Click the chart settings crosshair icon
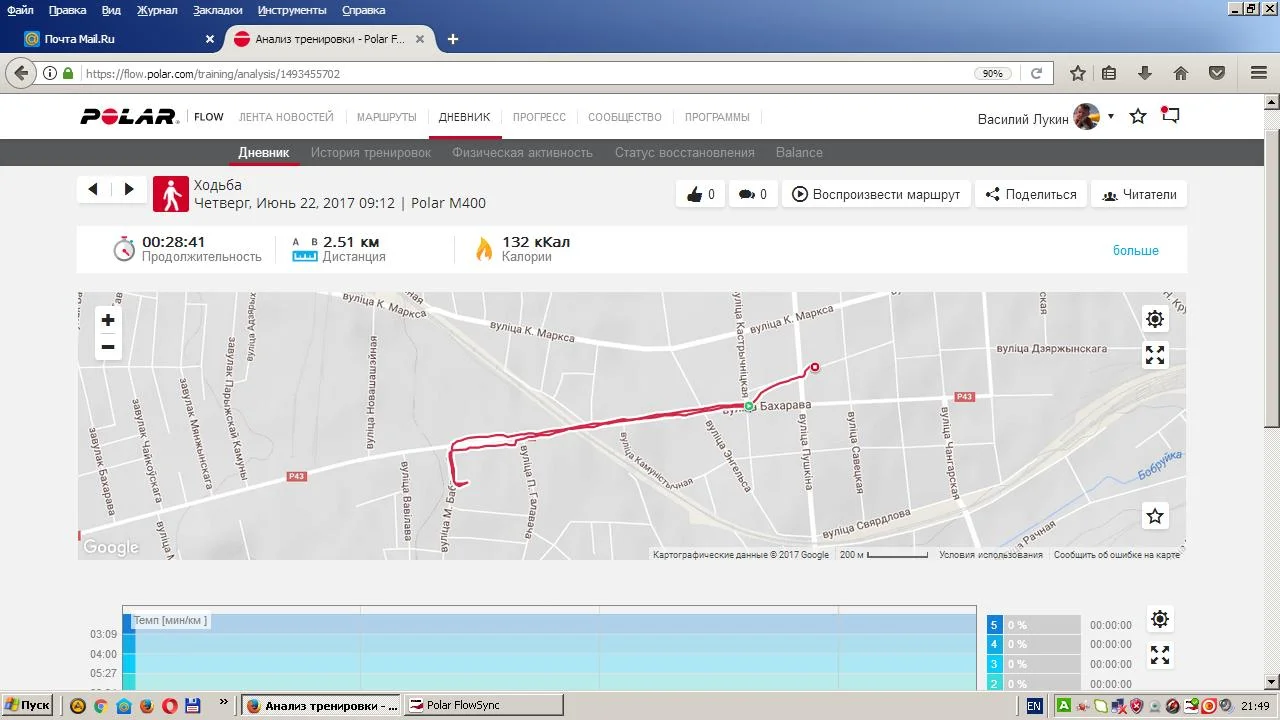Screen dimensions: 1280x720 tap(1160, 619)
